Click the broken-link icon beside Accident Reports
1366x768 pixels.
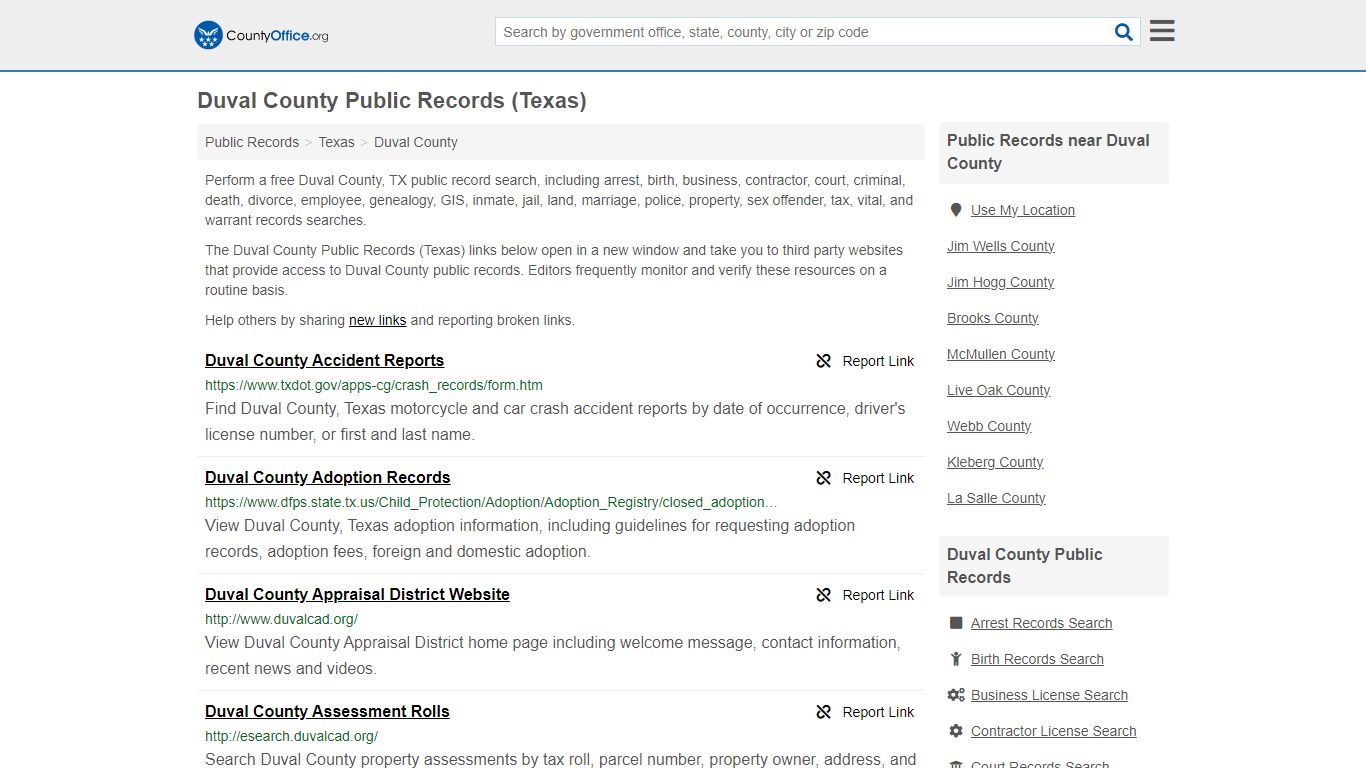(824, 361)
